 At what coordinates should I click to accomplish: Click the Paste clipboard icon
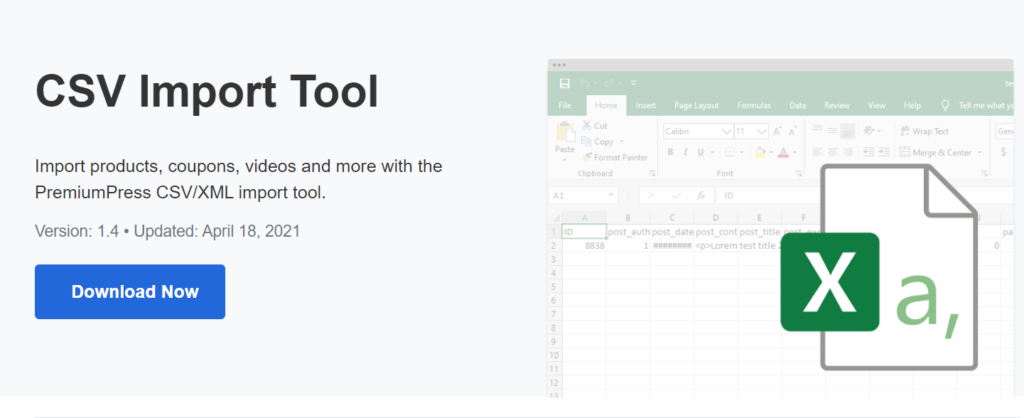pos(565,133)
